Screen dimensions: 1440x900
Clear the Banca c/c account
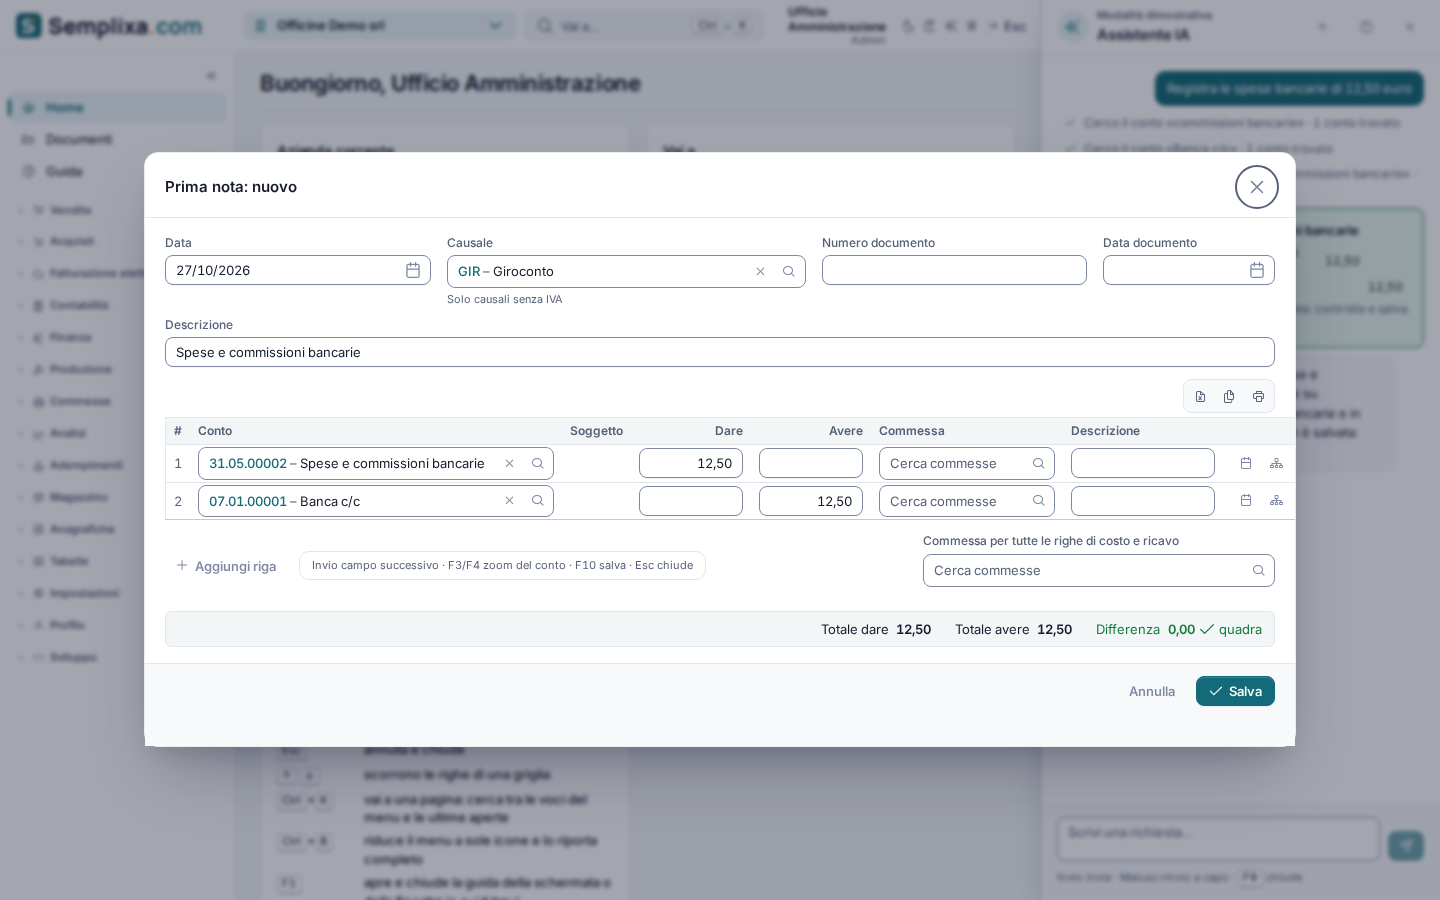(509, 501)
